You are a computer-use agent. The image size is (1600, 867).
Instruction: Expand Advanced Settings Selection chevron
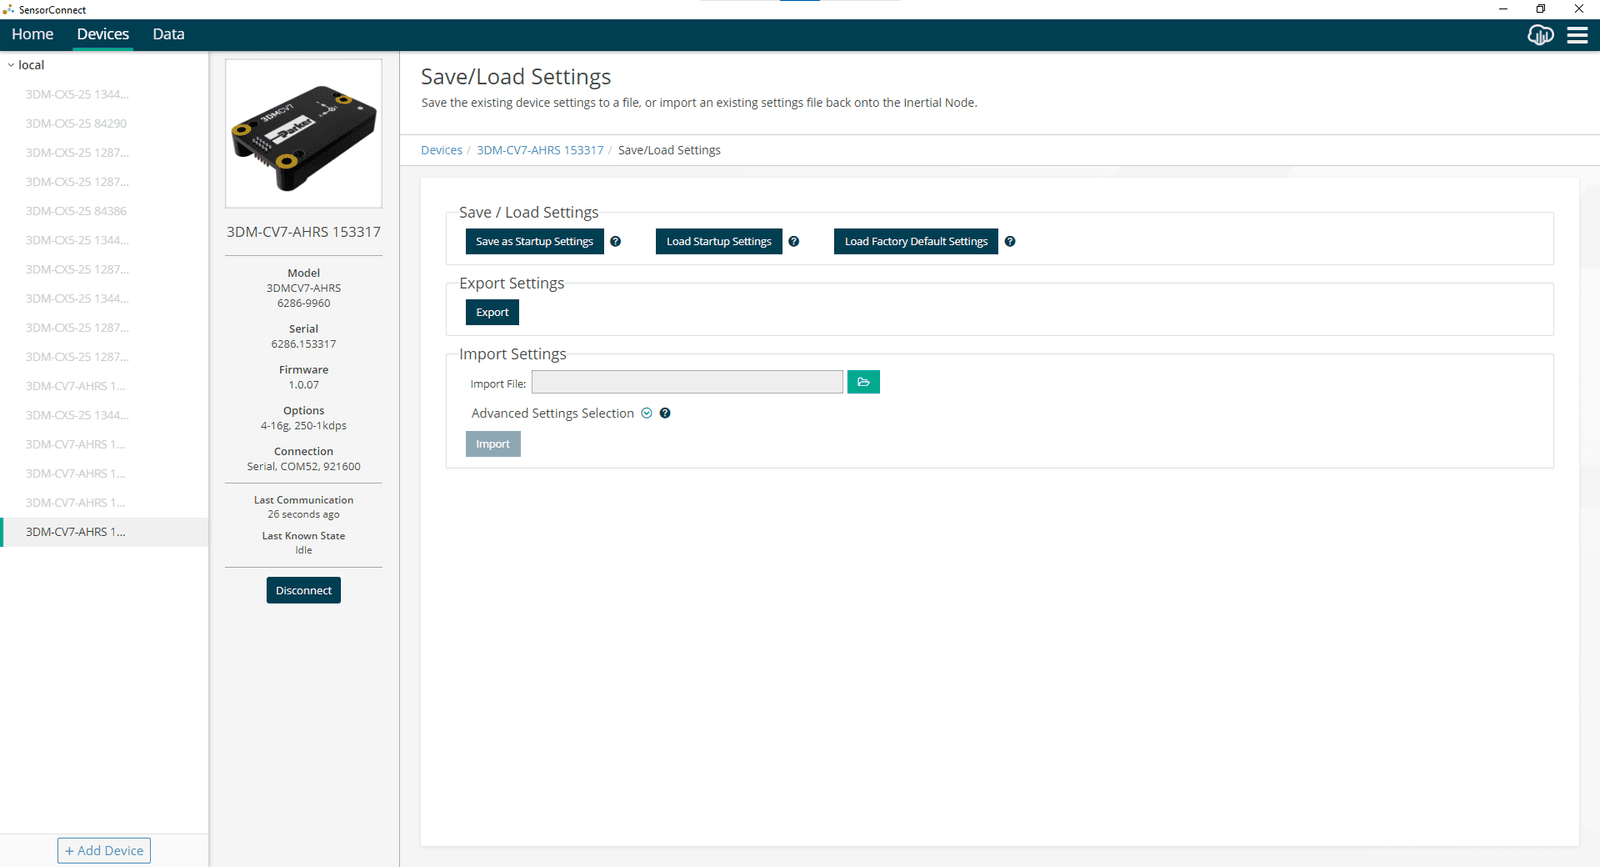click(x=647, y=413)
